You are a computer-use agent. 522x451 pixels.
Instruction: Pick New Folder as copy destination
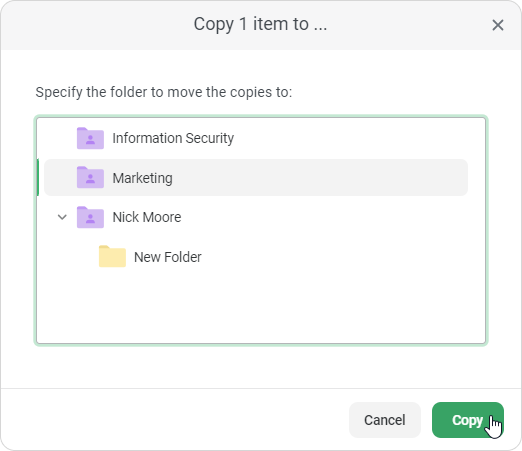168,257
